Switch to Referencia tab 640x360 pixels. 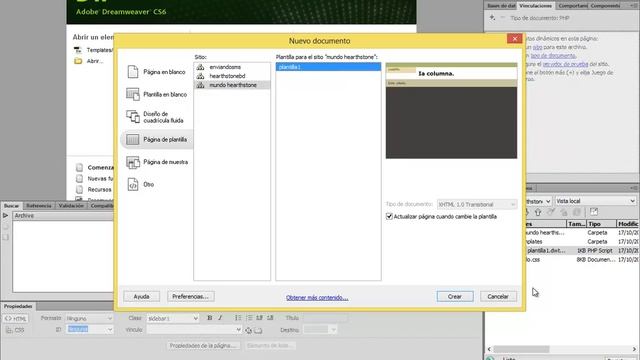click(x=39, y=206)
